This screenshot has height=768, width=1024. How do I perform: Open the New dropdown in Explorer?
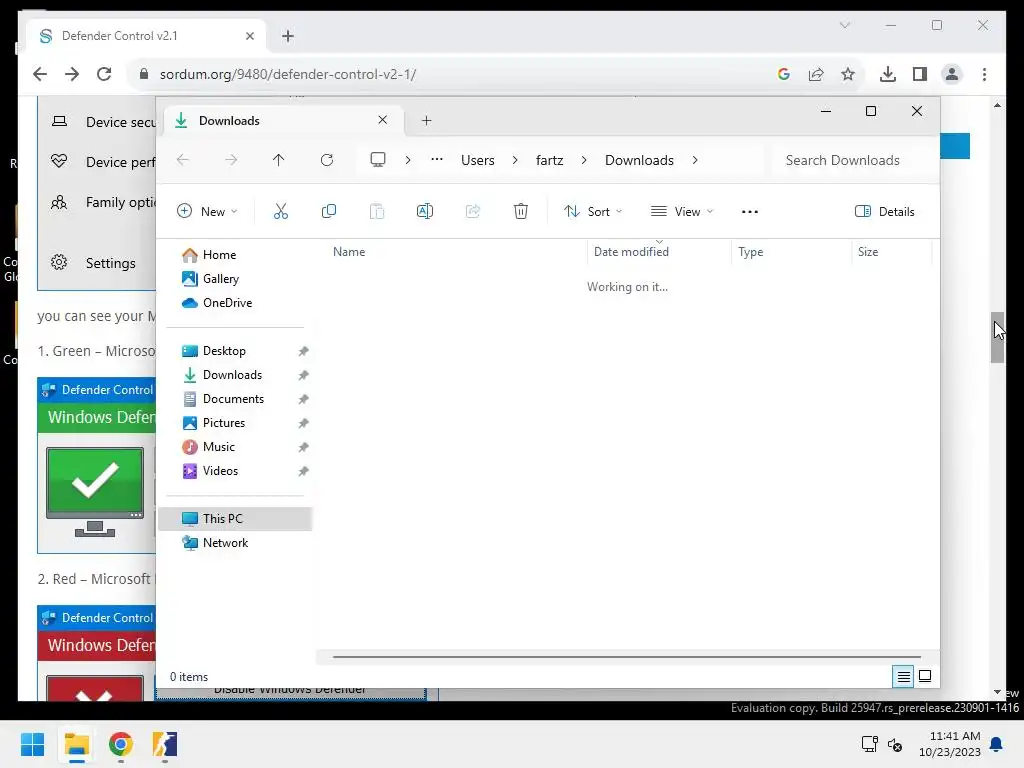(x=207, y=211)
